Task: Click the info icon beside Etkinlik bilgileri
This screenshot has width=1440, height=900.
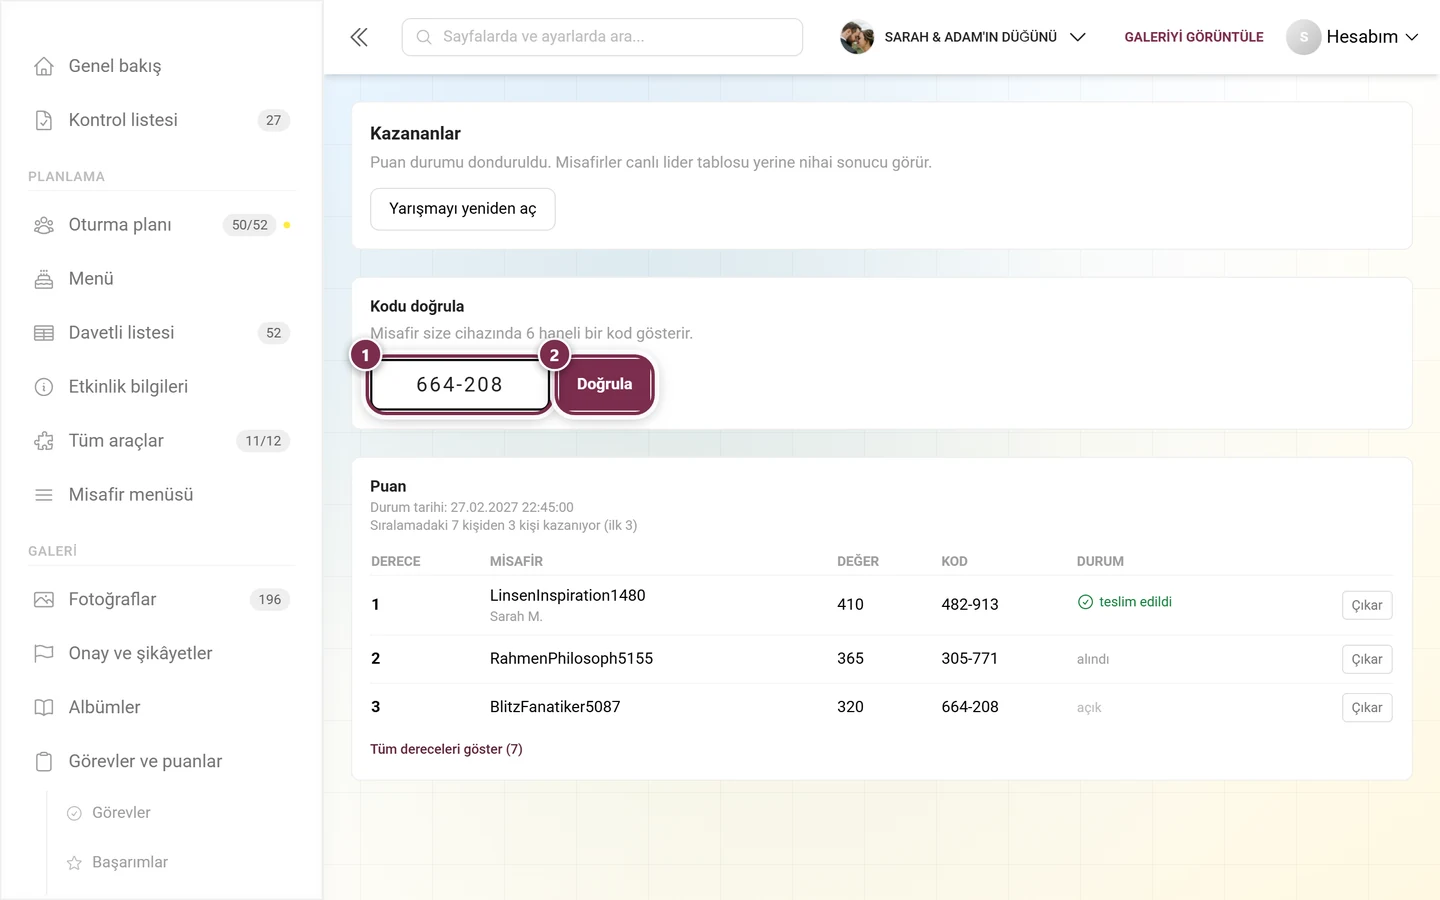Action: pyautogui.click(x=44, y=387)
